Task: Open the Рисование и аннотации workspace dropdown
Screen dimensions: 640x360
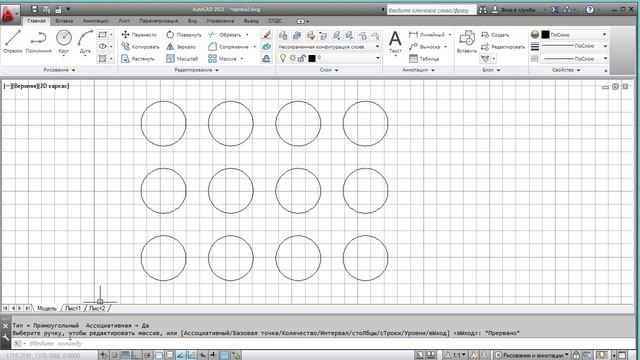Action: click(532, 356)
